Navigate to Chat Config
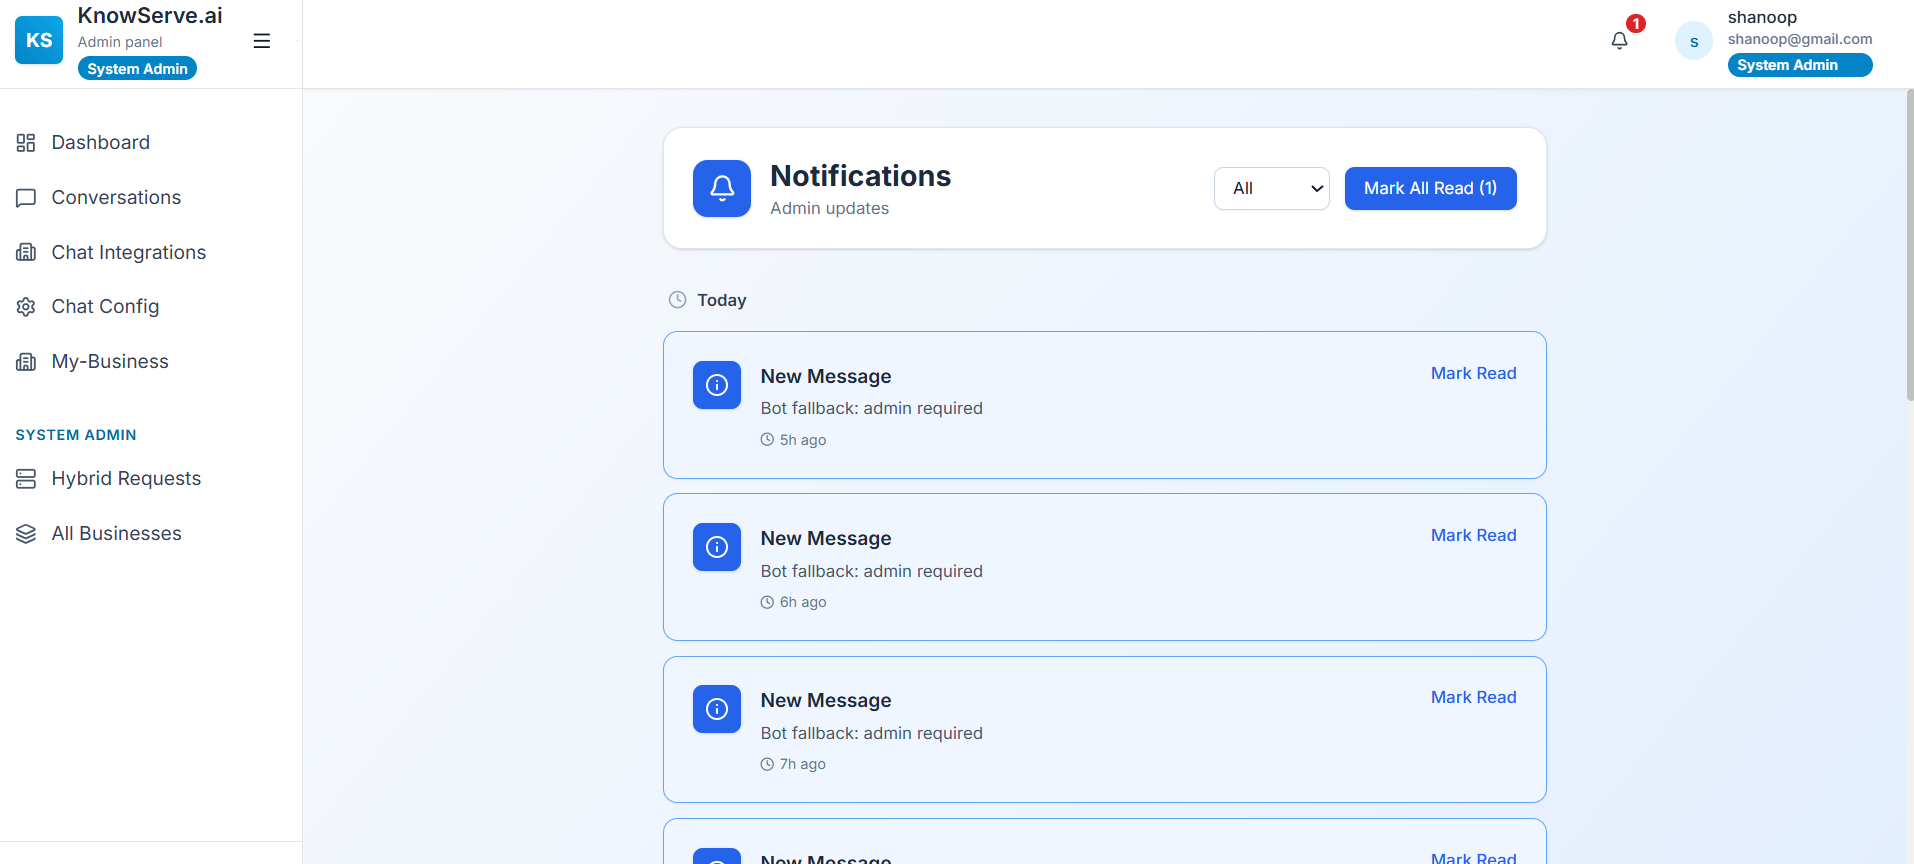 (x=105, y=307)
